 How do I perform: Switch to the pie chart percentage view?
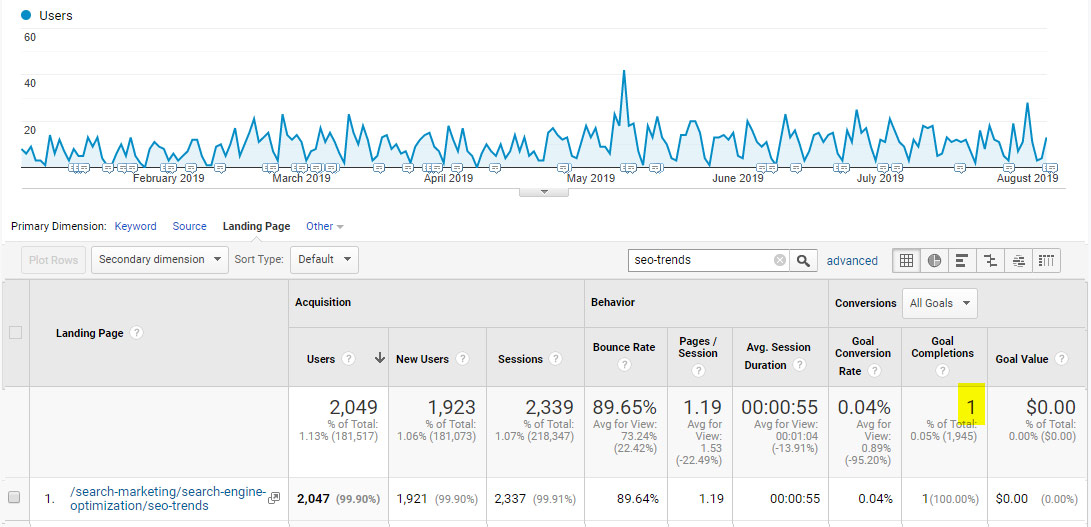click(934, 260)
